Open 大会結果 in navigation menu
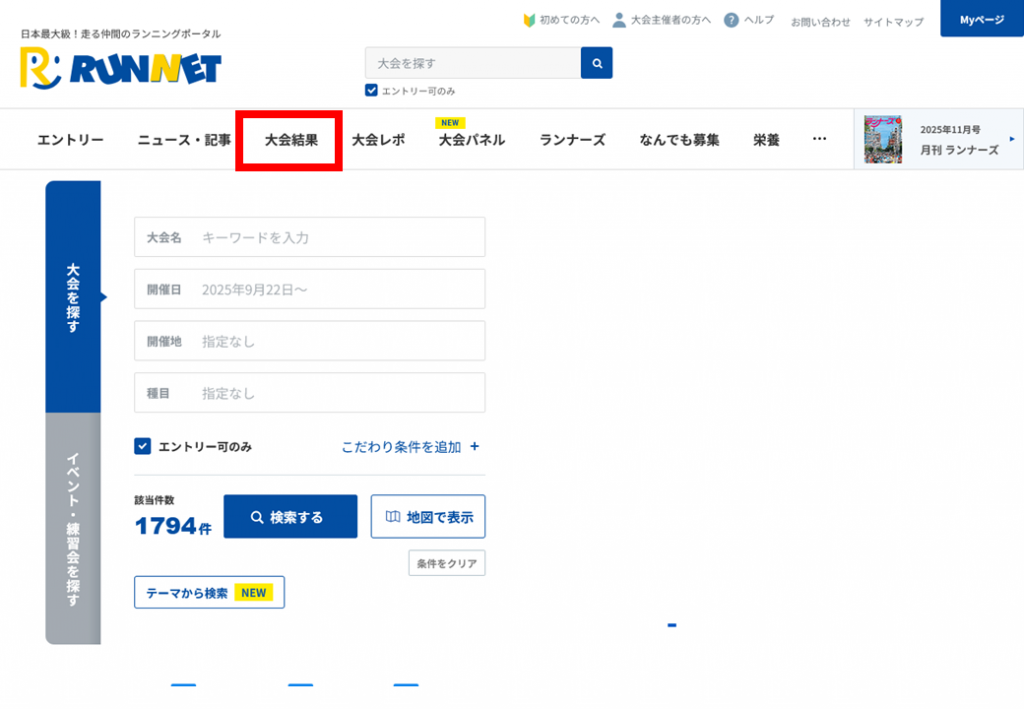Viewport: 1024px width, 709px height. pos(291,140)
